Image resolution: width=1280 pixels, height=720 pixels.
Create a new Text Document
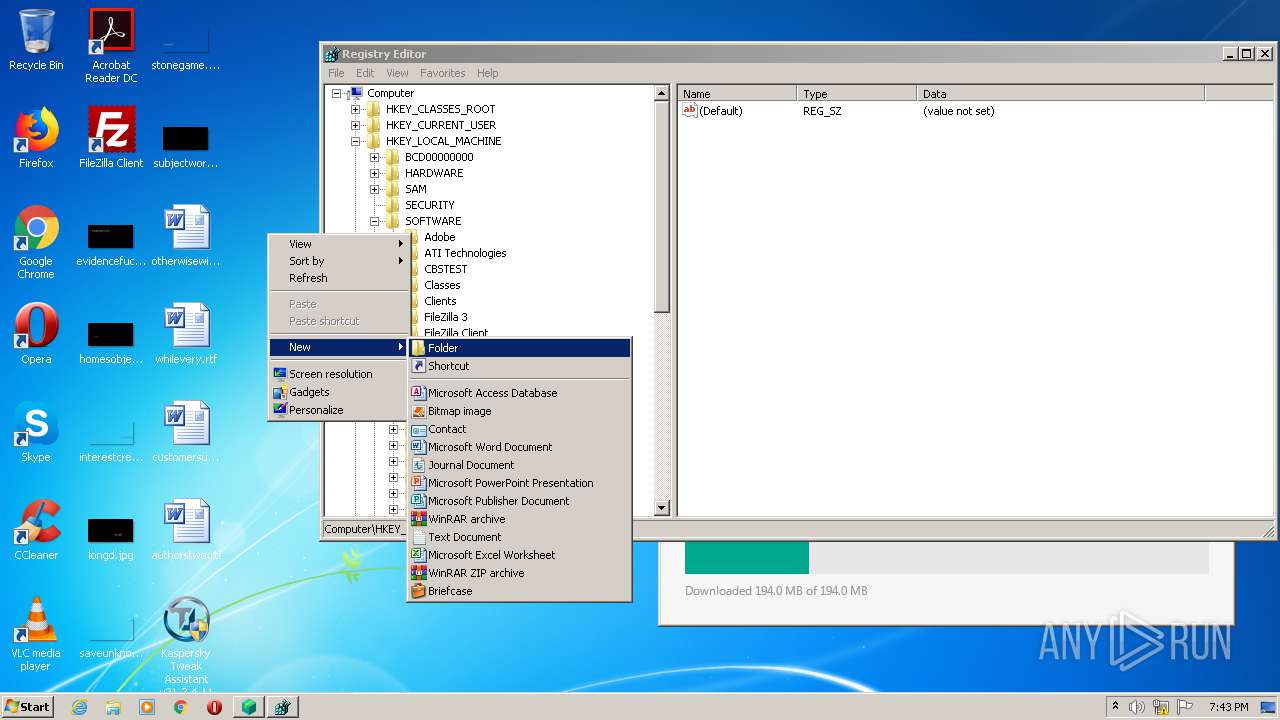pyautogui.click(x=519, y=537)
